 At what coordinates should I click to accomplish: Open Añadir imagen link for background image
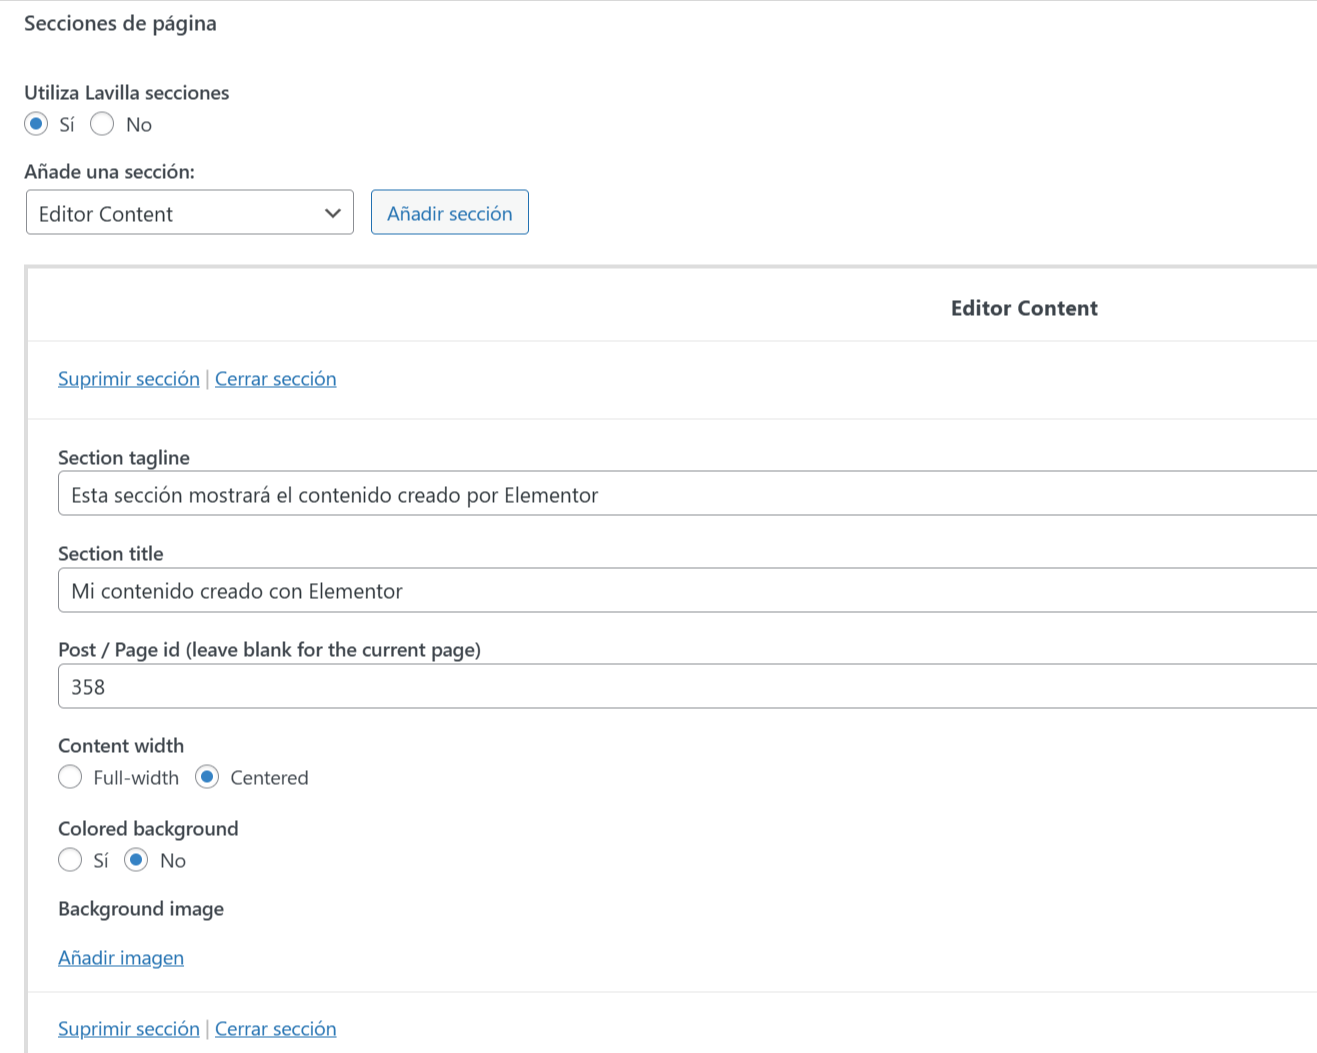tap(121, 958)
